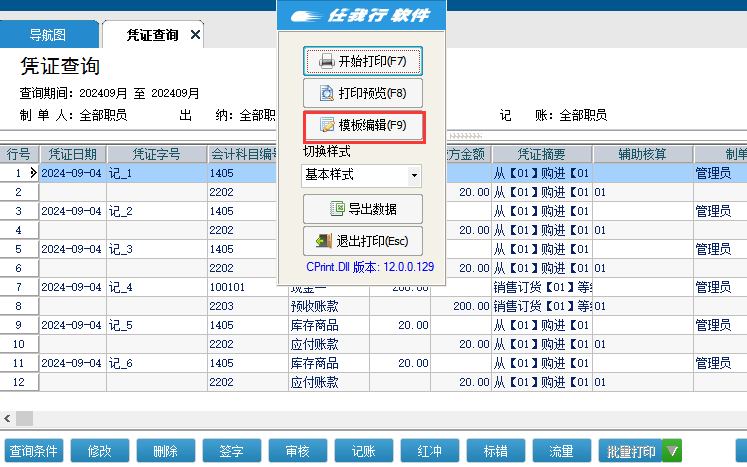Viewport: 747px width, 467px height.
Task: Click the 导出数据 export data button
Action: coord(362,209)
